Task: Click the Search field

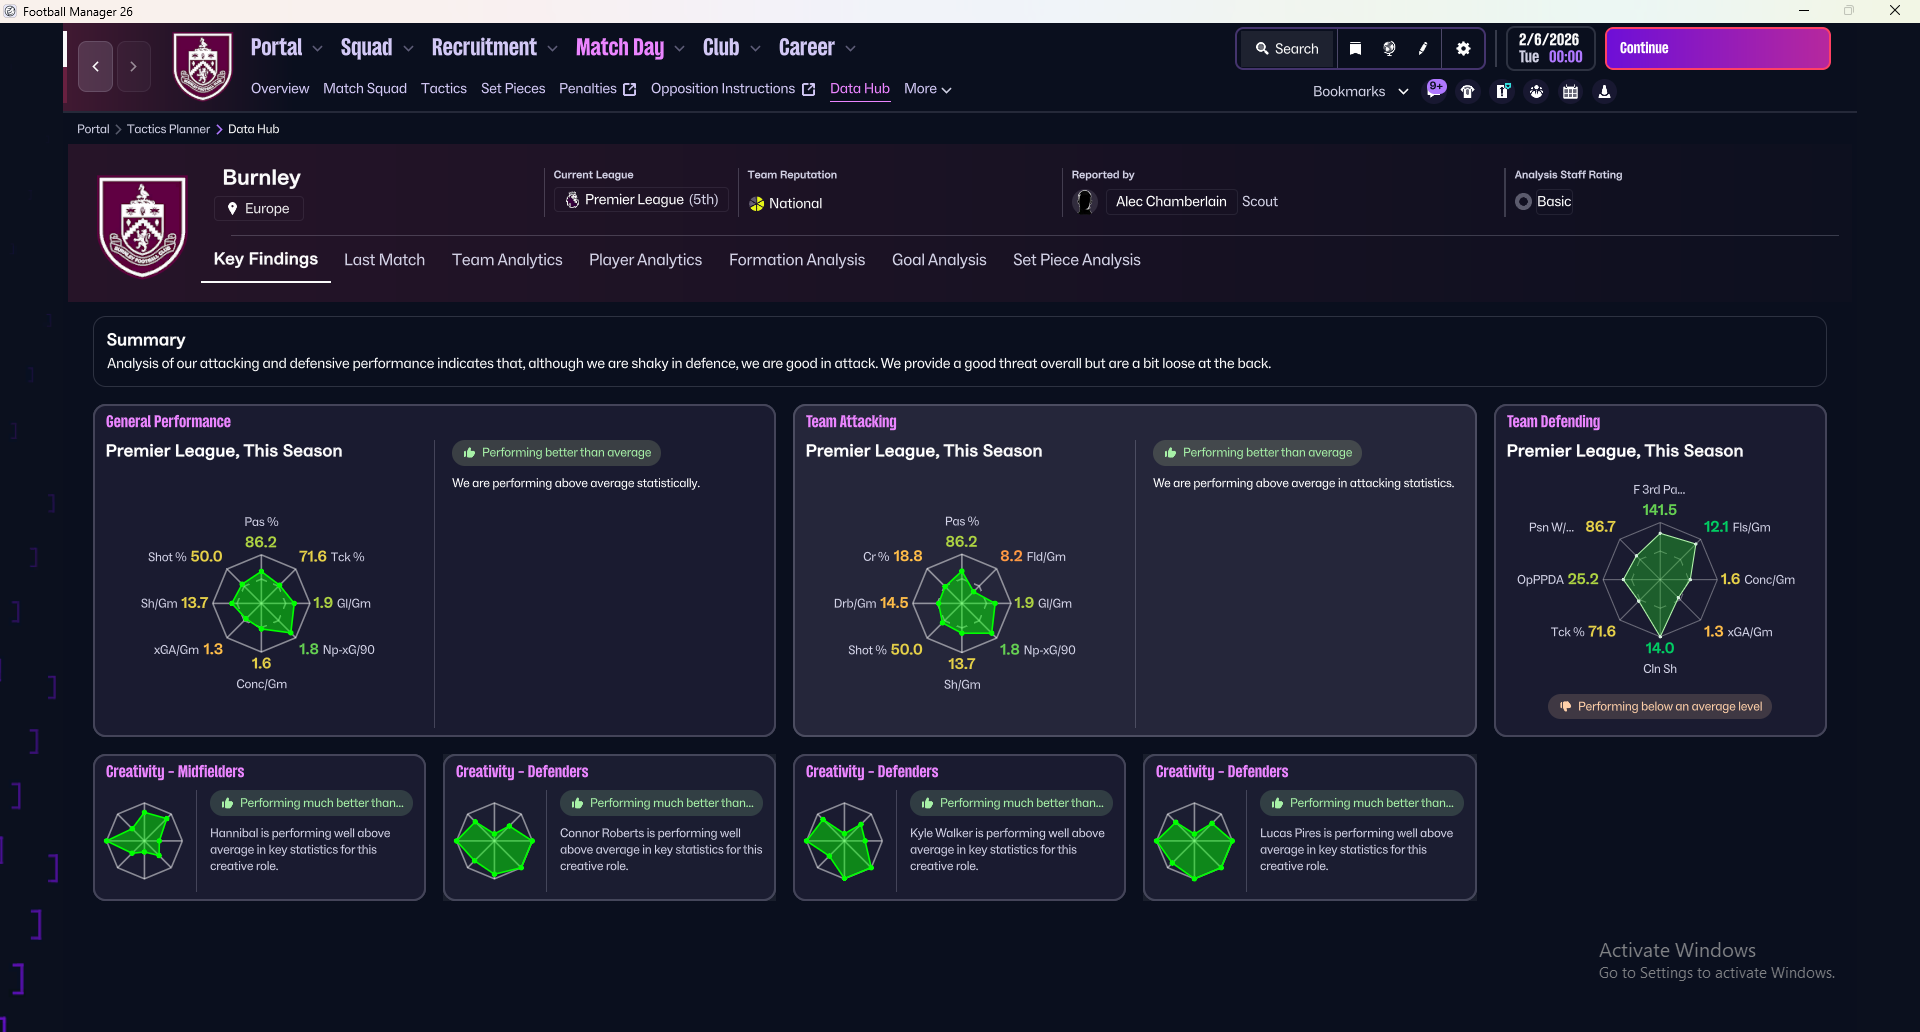Action: pyautogui.click(x=1287, y=49)
